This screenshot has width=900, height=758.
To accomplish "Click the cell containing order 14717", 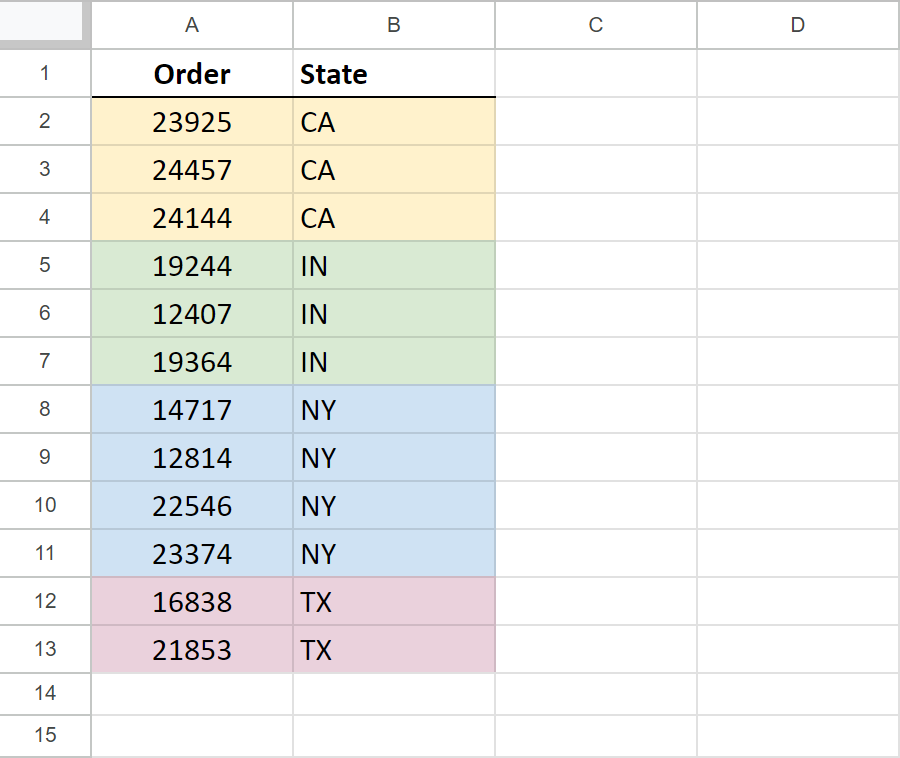I will 191,409.
